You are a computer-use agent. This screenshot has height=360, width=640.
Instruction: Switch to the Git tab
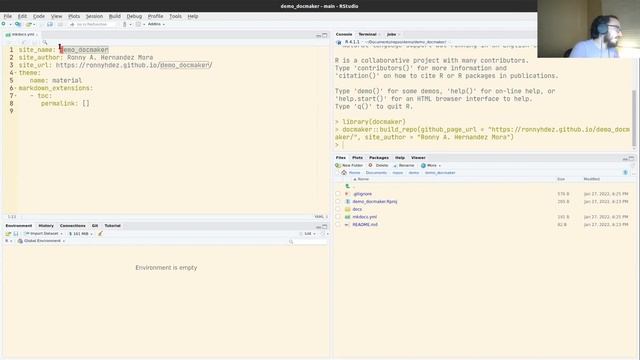95,226
